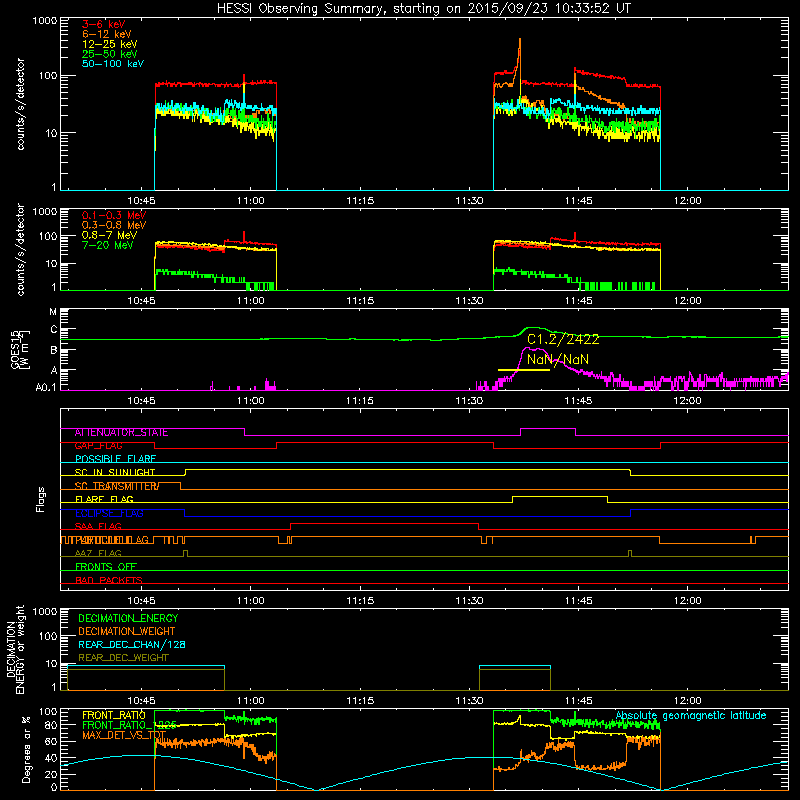This screenshot has height=800, width=800.
Task: Select the AAZ_FLAG label
Action: pos(98,553)
